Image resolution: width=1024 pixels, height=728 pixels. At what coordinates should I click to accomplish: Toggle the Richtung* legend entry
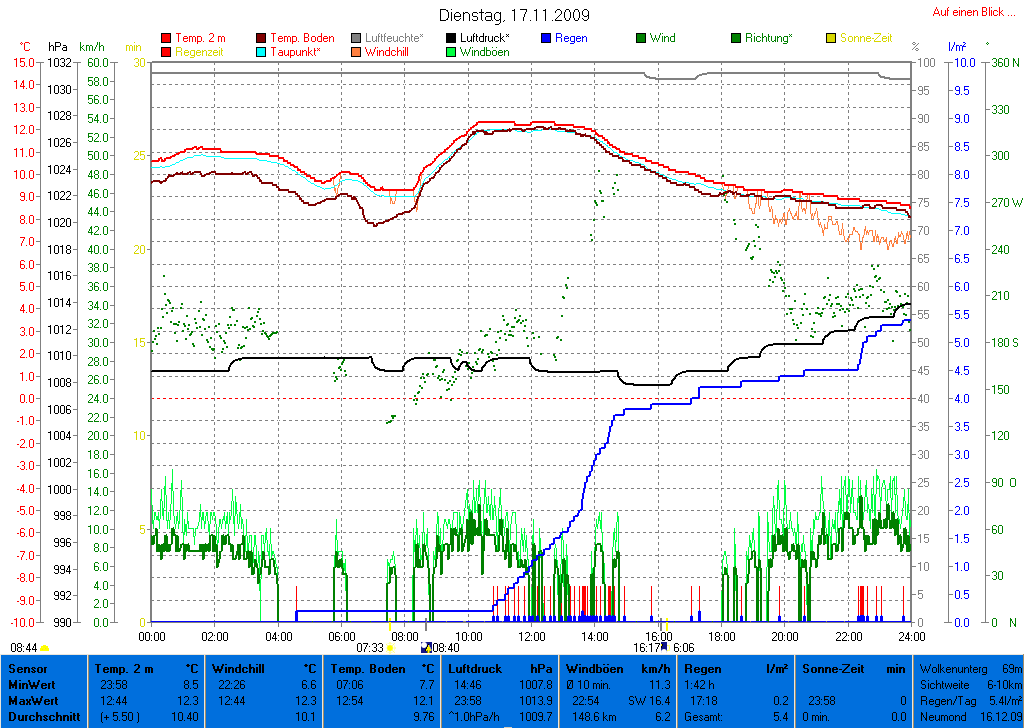[768, 38]
